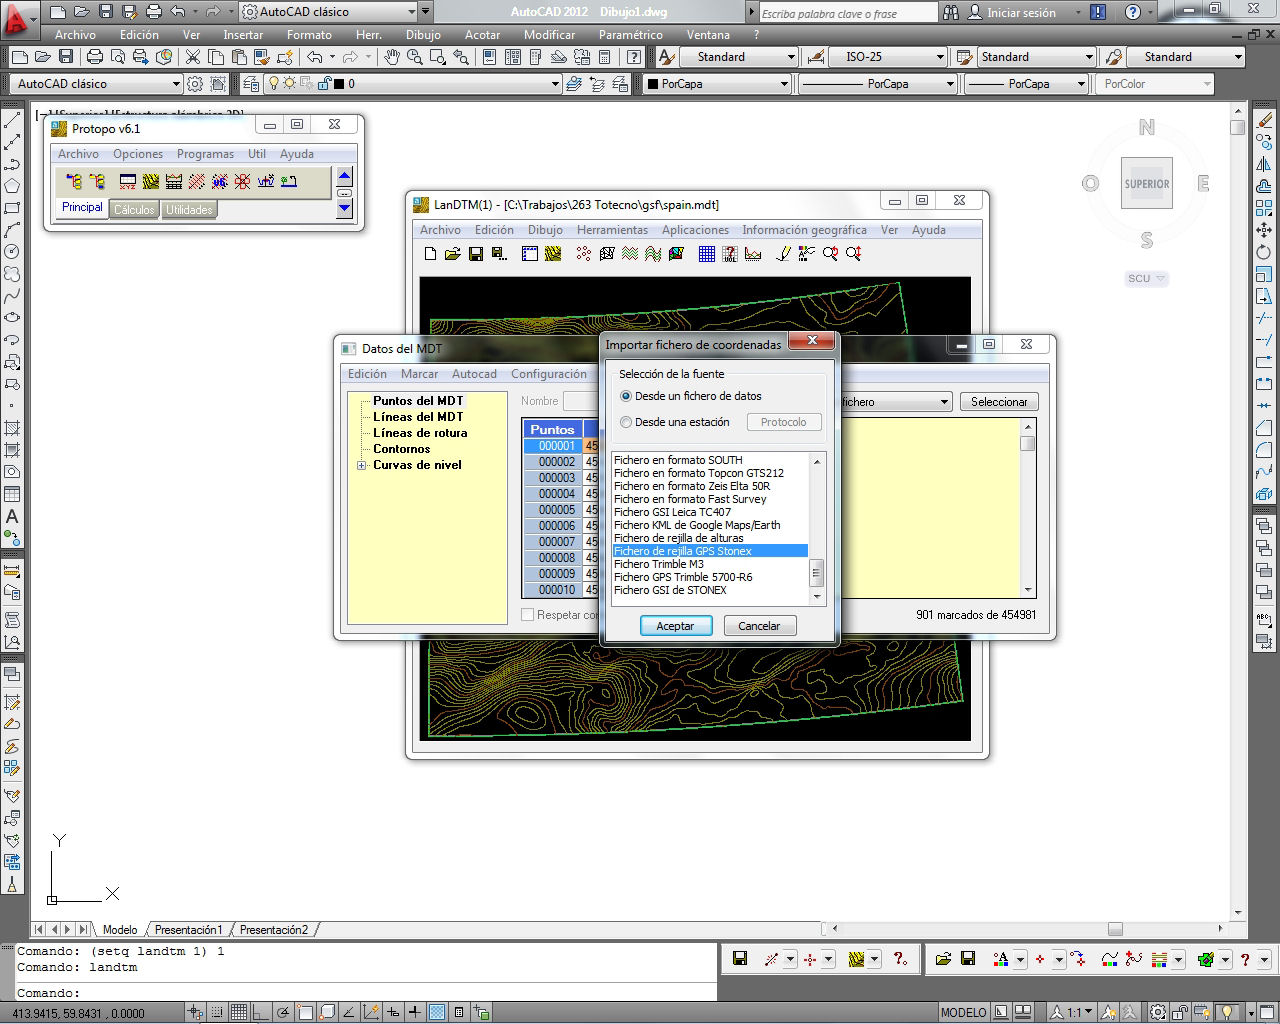This screenshot has width=1280, height=1024.
Task: Toggle the layer on/off lightbulb in layer dropdown
Action: pyautogui.click(x=274, y=84)
